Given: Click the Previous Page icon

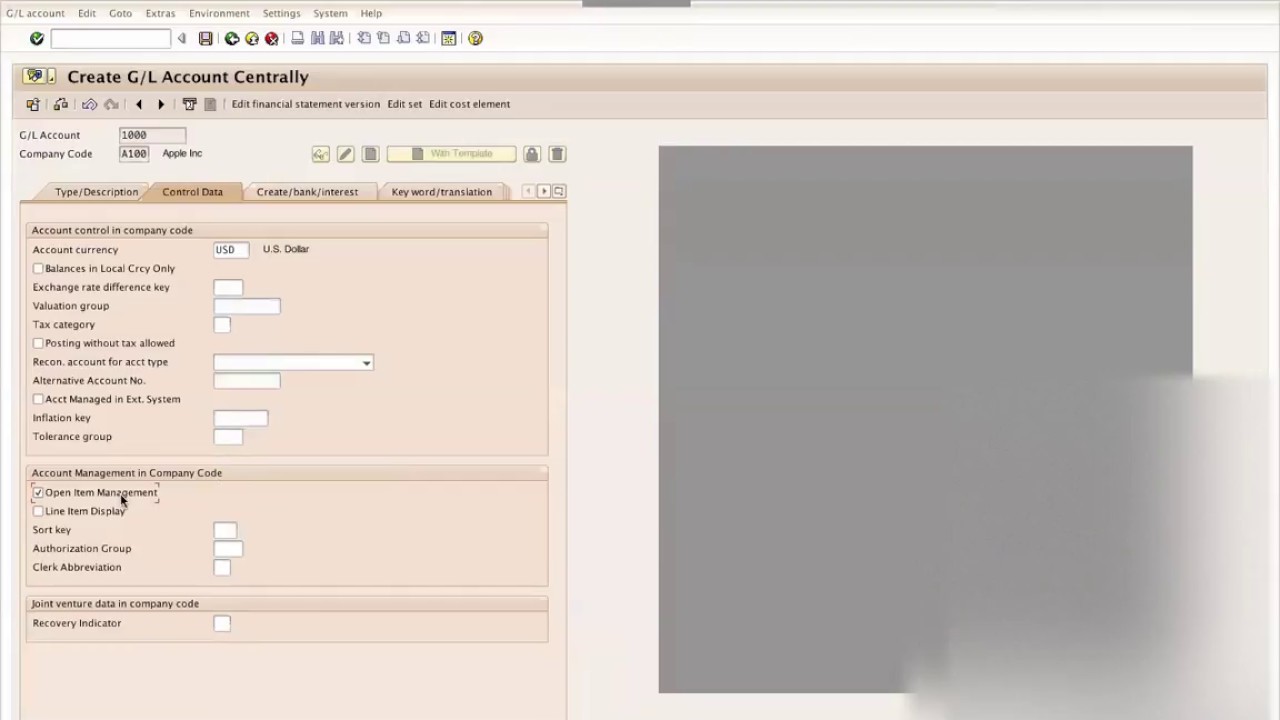Looking at the screenshot, I should [x=383, y=38].
